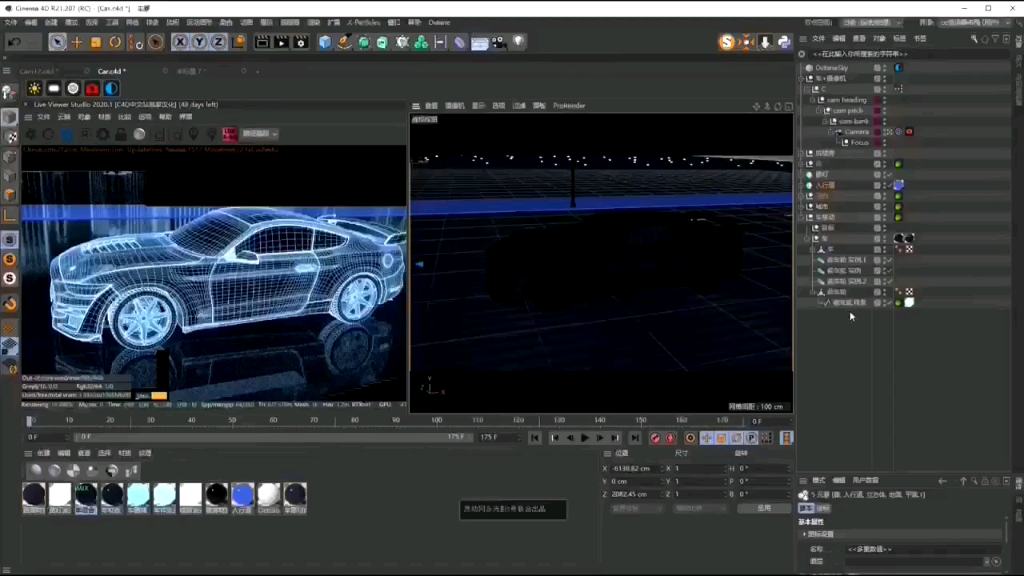Image resolution: width=1024 pixels, height=576 pixels.
Task: Select the Move tool (cross arrows)
Action: (77, 42)
